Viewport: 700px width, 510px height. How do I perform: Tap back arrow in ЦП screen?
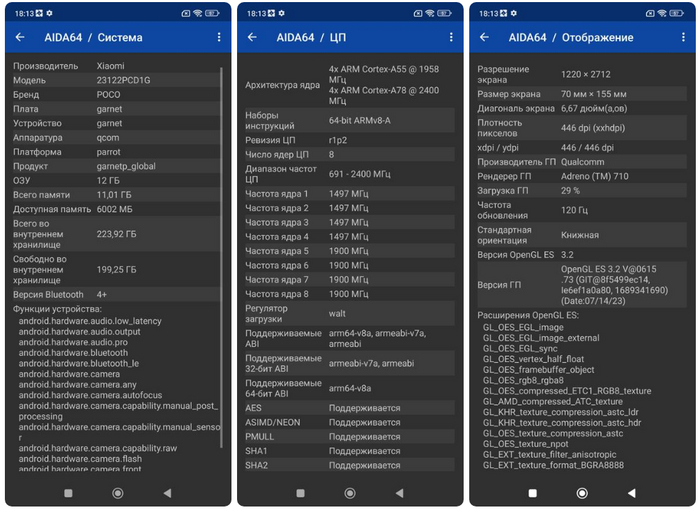(252, 37)
